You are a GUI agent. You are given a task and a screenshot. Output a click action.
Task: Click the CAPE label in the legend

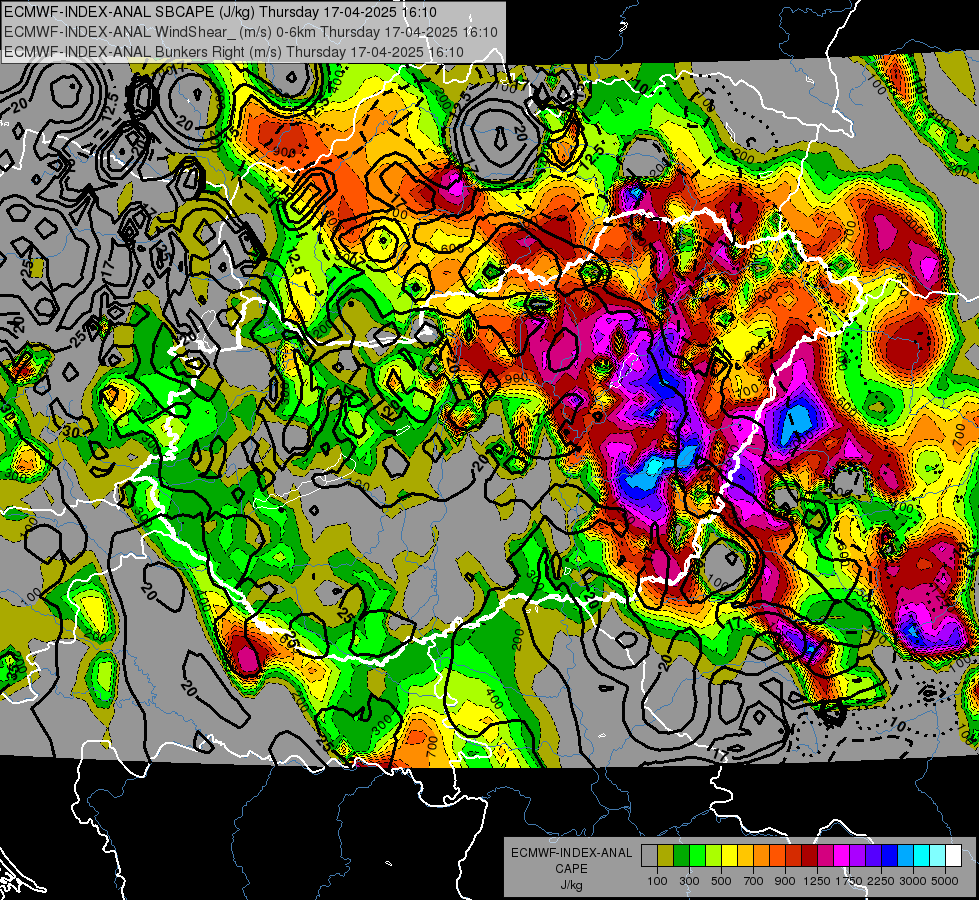tap(571, 869)
